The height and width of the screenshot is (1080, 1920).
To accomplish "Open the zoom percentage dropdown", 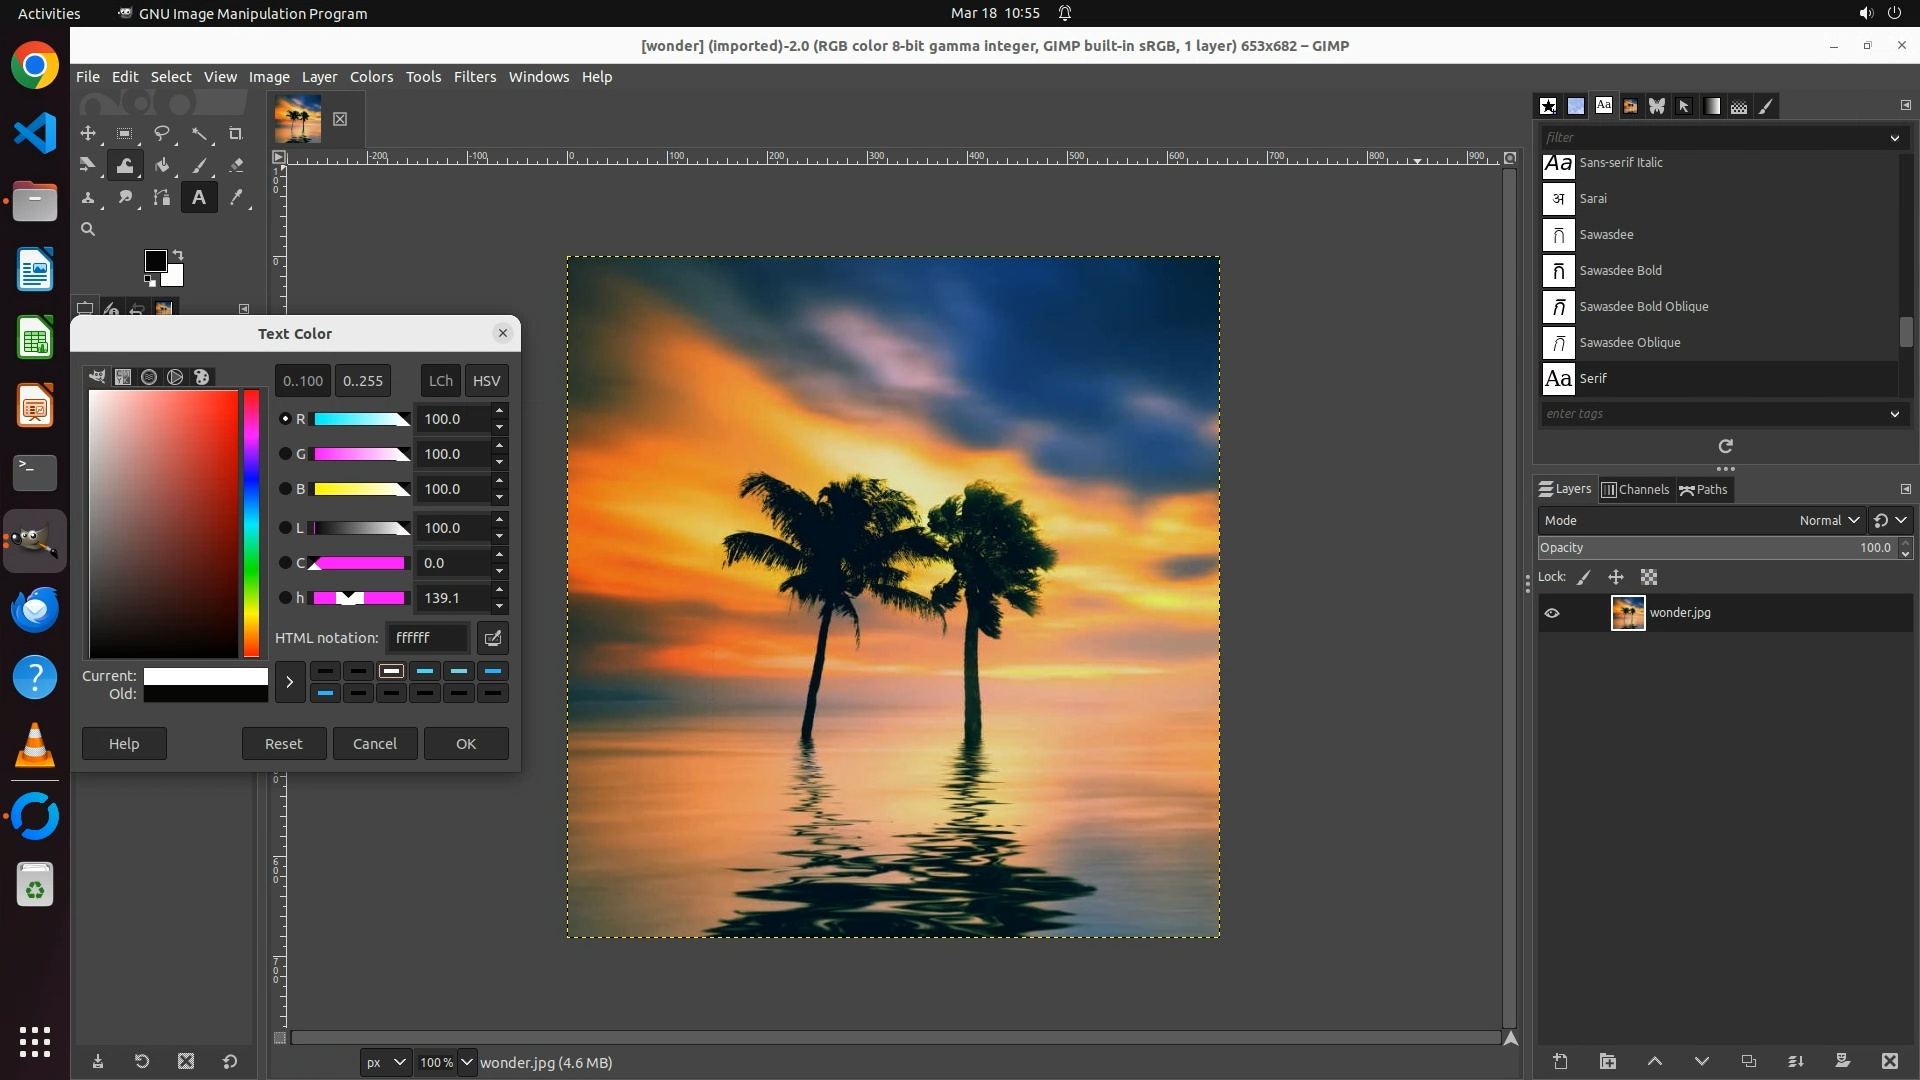I will pos(467,1062).
